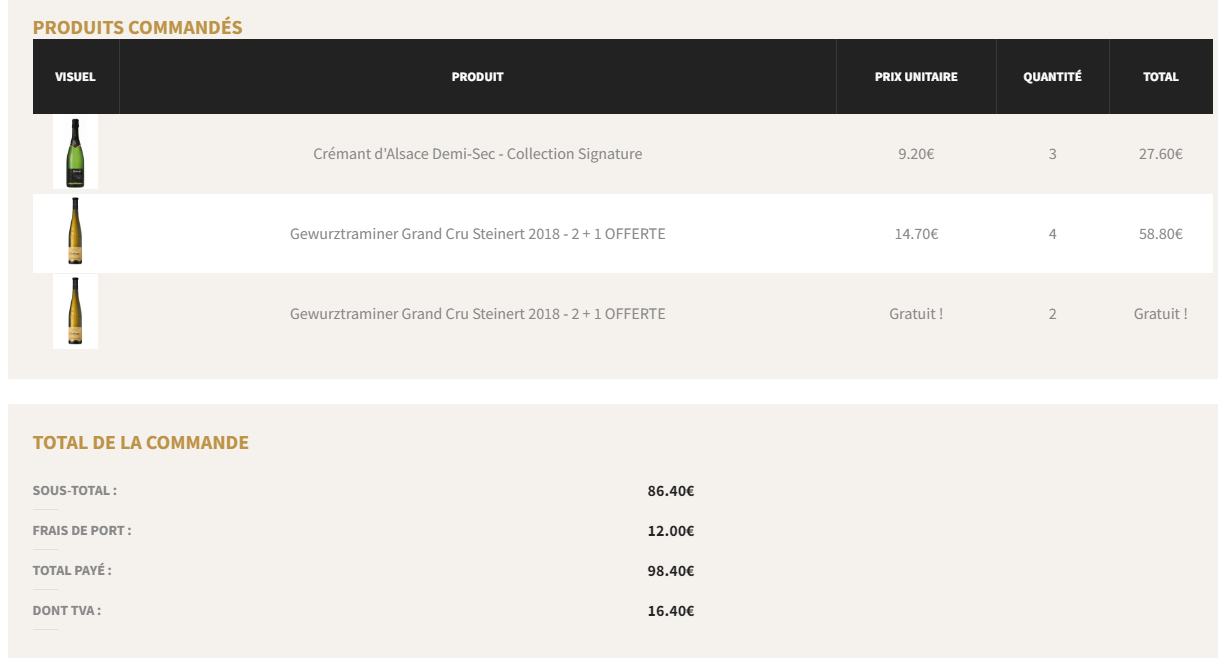Click the TOTAL column header in the table
Image resolution: width=1218 pixels, height=658 pixels.
(1161, 77)
